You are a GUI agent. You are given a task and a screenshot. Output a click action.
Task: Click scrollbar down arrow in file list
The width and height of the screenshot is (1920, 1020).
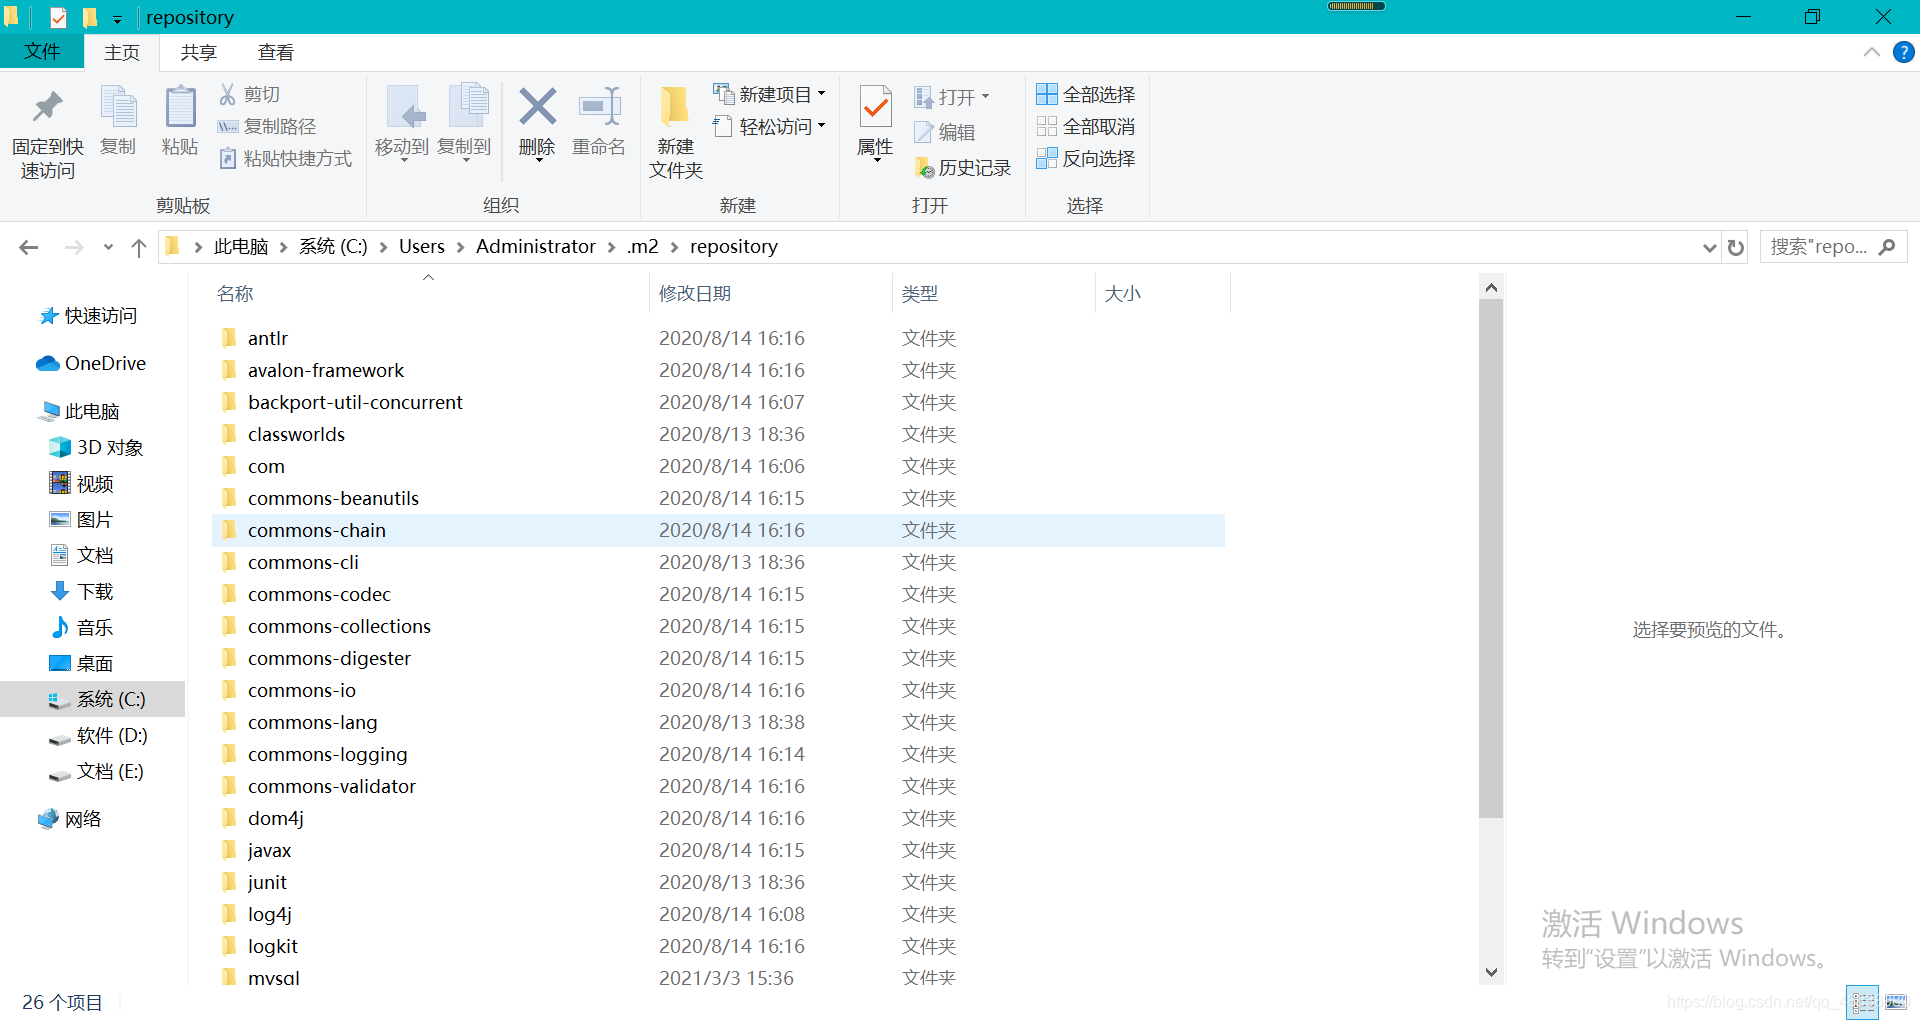1491,972
